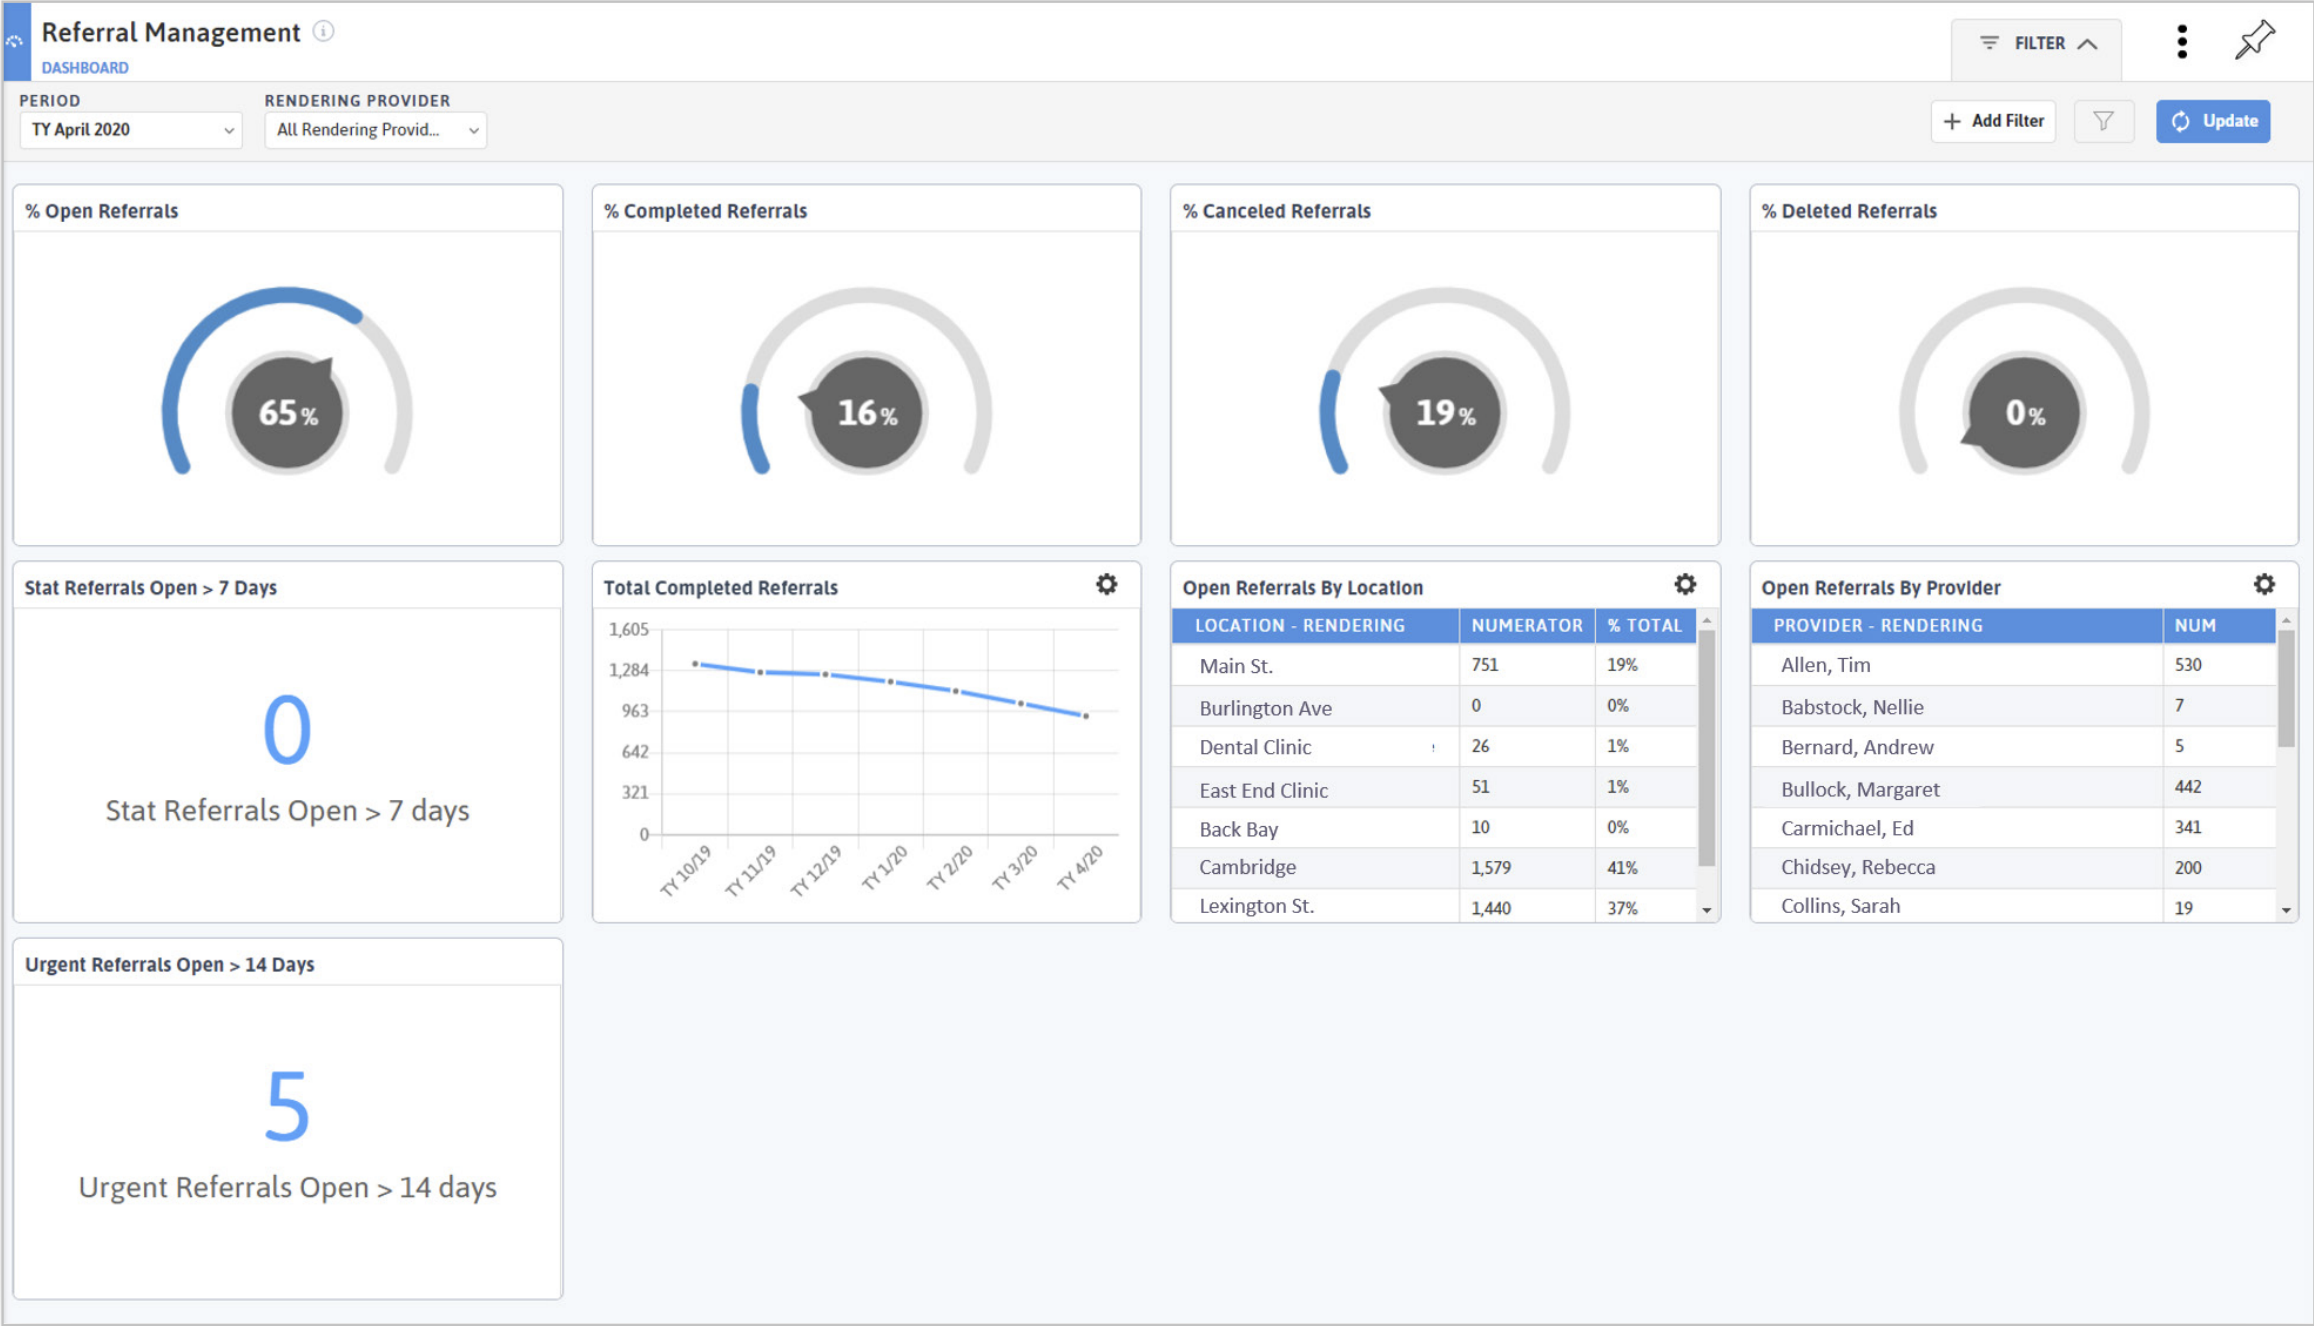
Task: Click the % Open Referrals card title
Action: 102,211
